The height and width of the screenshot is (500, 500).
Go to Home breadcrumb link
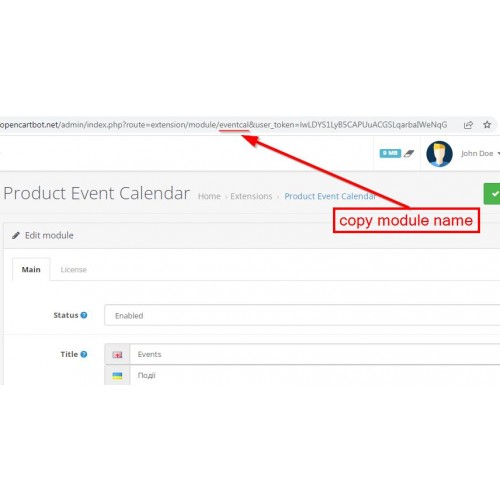tap(209, 196)
